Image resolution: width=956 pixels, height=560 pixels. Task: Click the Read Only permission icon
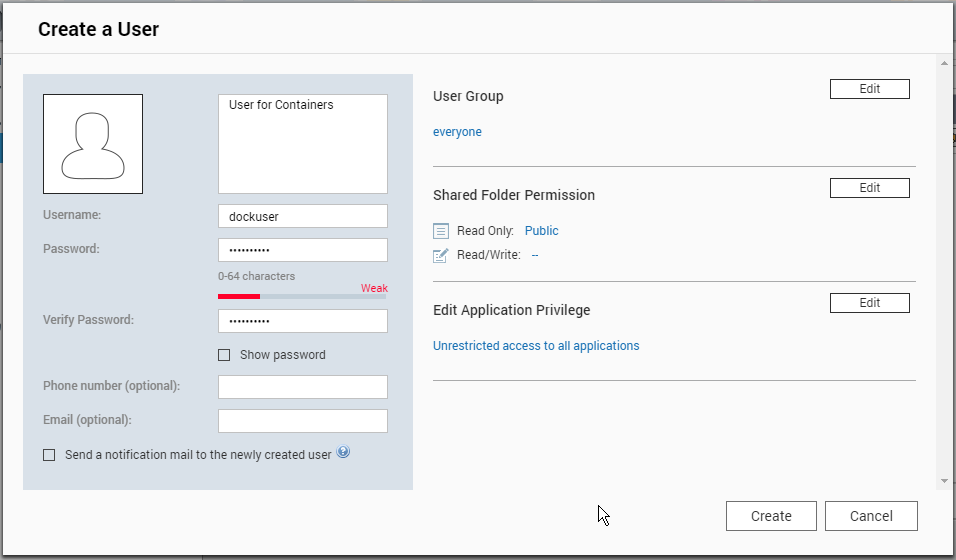point(441,231)
